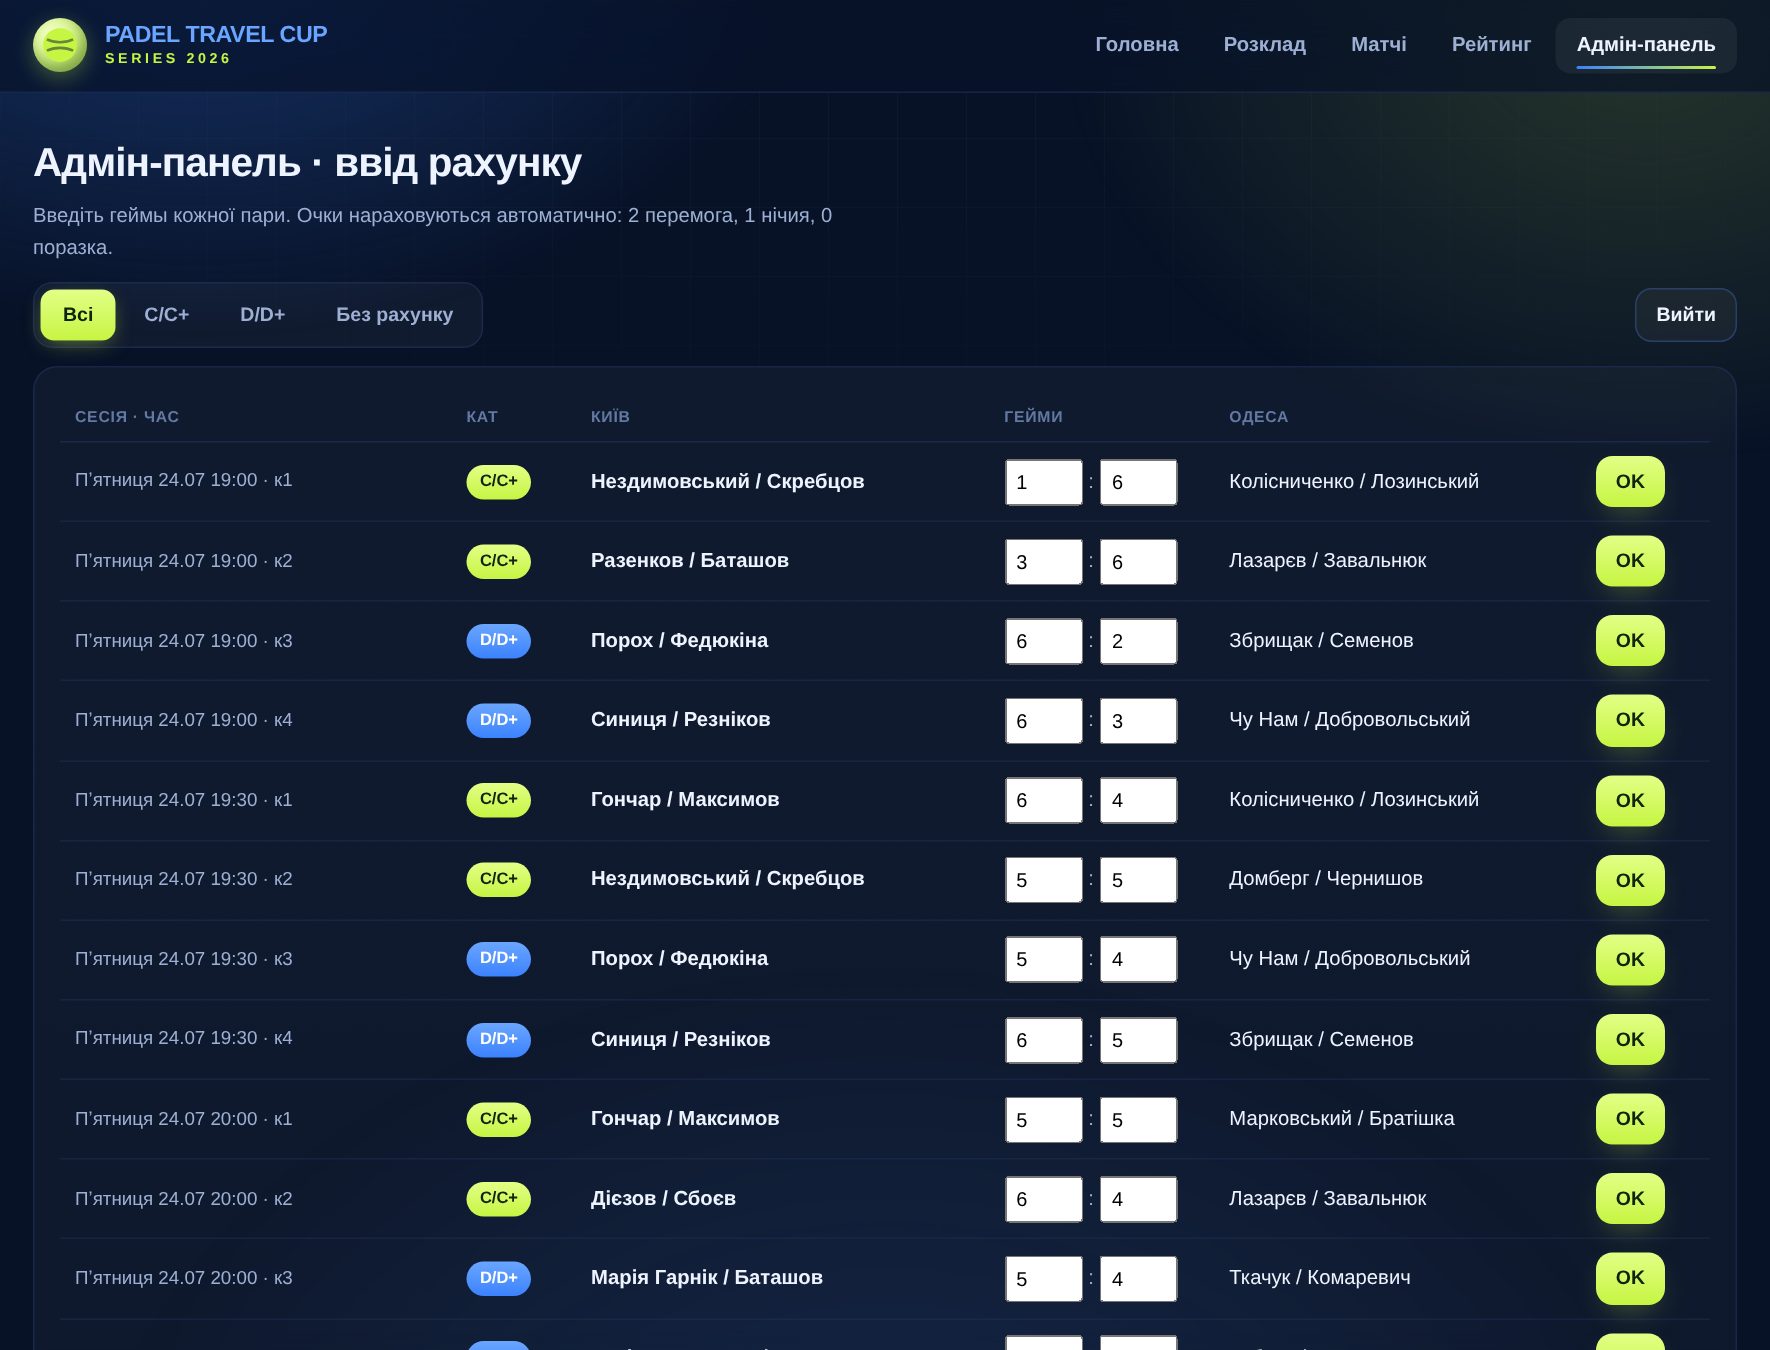Click the C/C+ badge on Дієзов / Сбоєв row
Viewport: 1770px width, 1350px height.
coord(498,1199)
